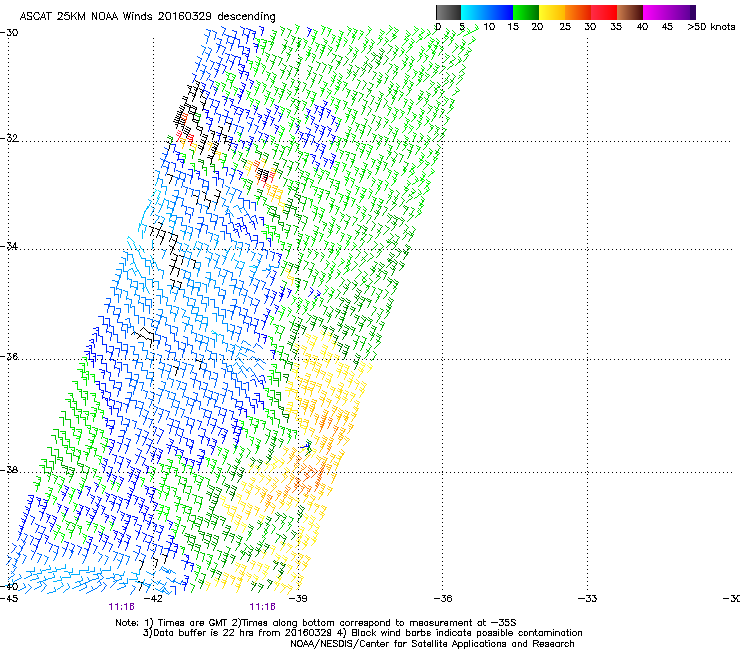Click the '-40' latitude axis label
The height and width of the screenshot is (650, 740).
9,586
